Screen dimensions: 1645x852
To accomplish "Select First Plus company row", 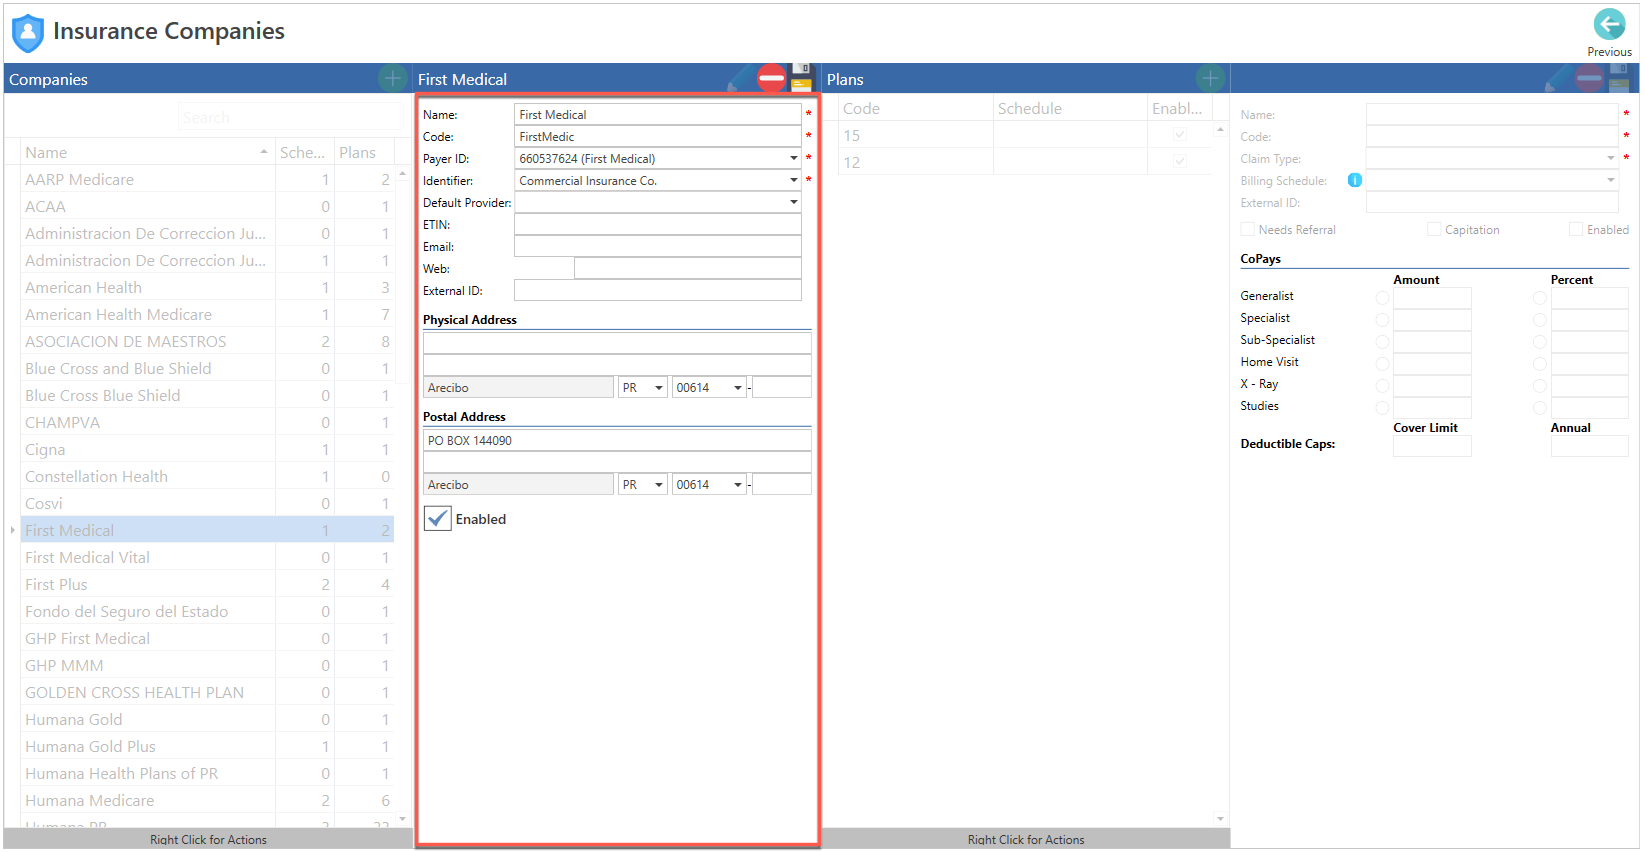I will point(207,584).
